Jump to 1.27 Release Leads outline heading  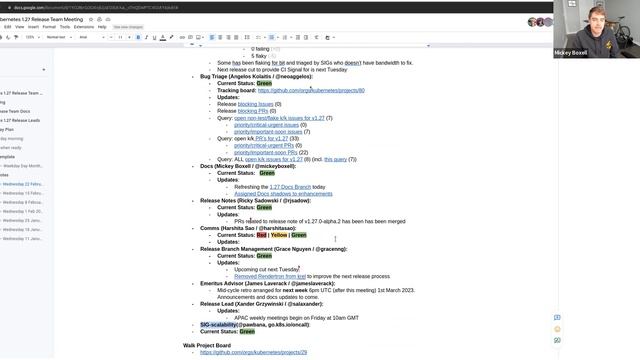click(x=20, y=120)
